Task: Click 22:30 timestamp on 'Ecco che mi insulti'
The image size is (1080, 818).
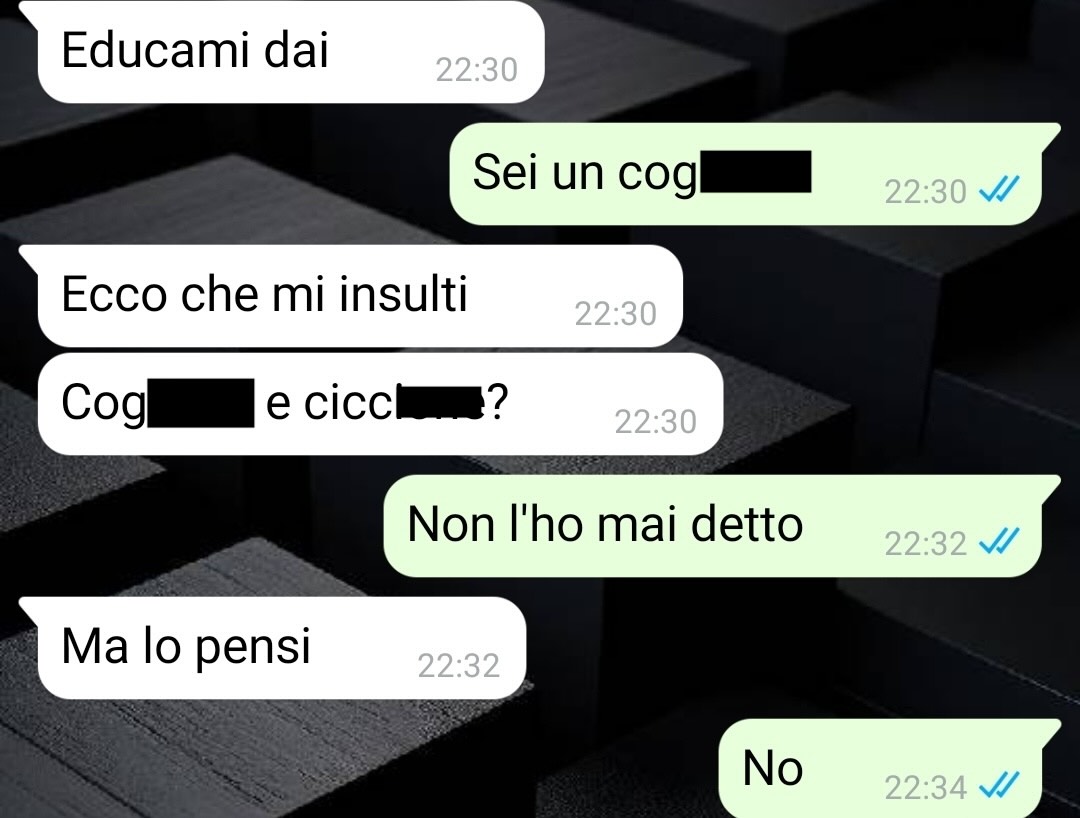Action: point(616,314)
